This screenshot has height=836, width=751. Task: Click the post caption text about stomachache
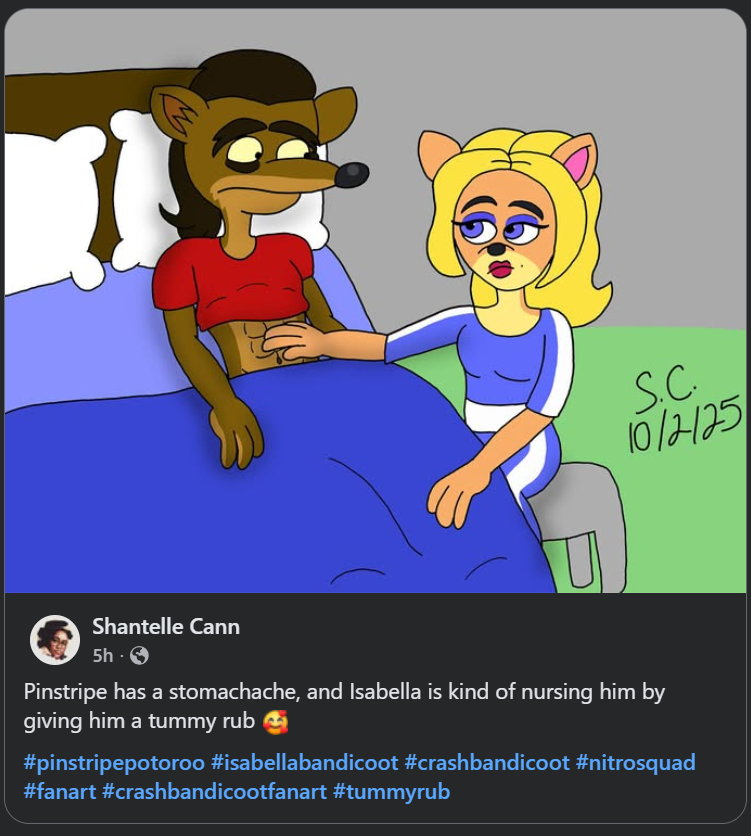344,706
